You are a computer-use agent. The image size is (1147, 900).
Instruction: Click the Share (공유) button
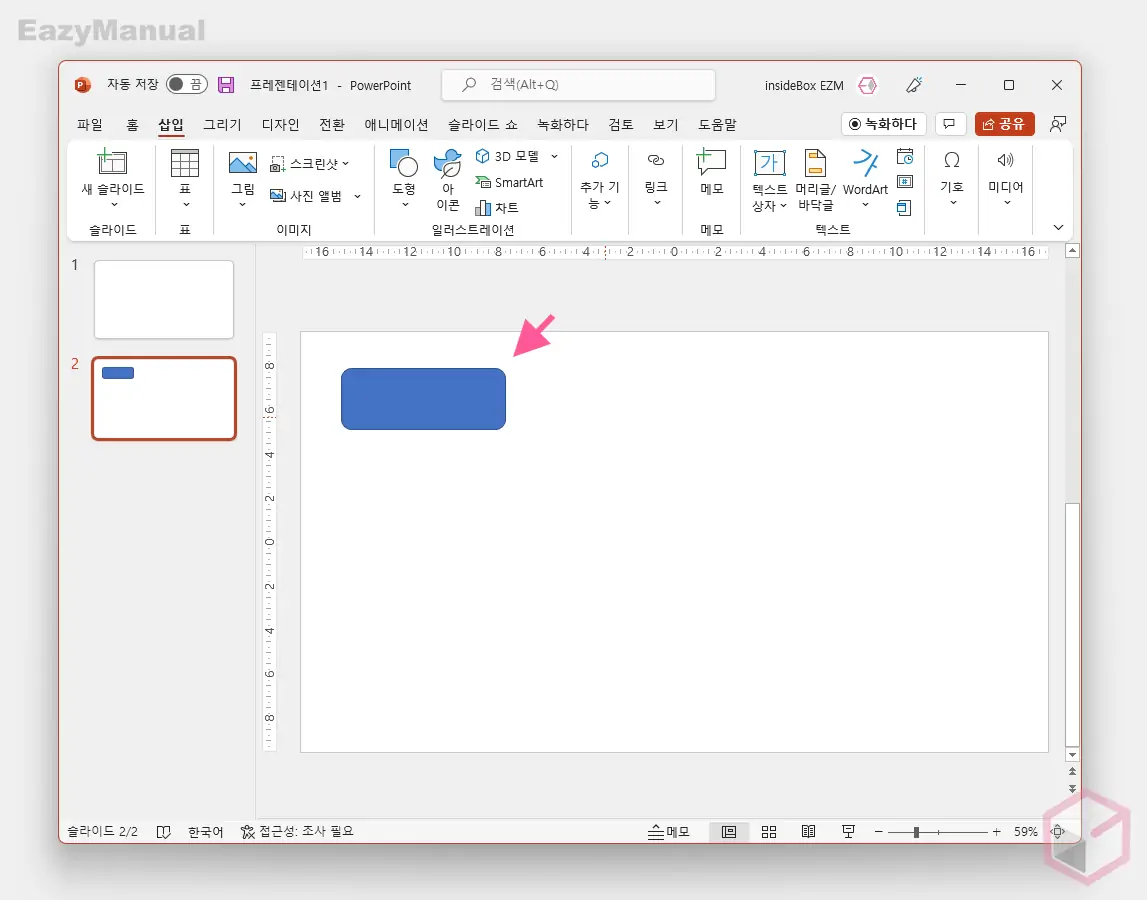coord(1004,124)
